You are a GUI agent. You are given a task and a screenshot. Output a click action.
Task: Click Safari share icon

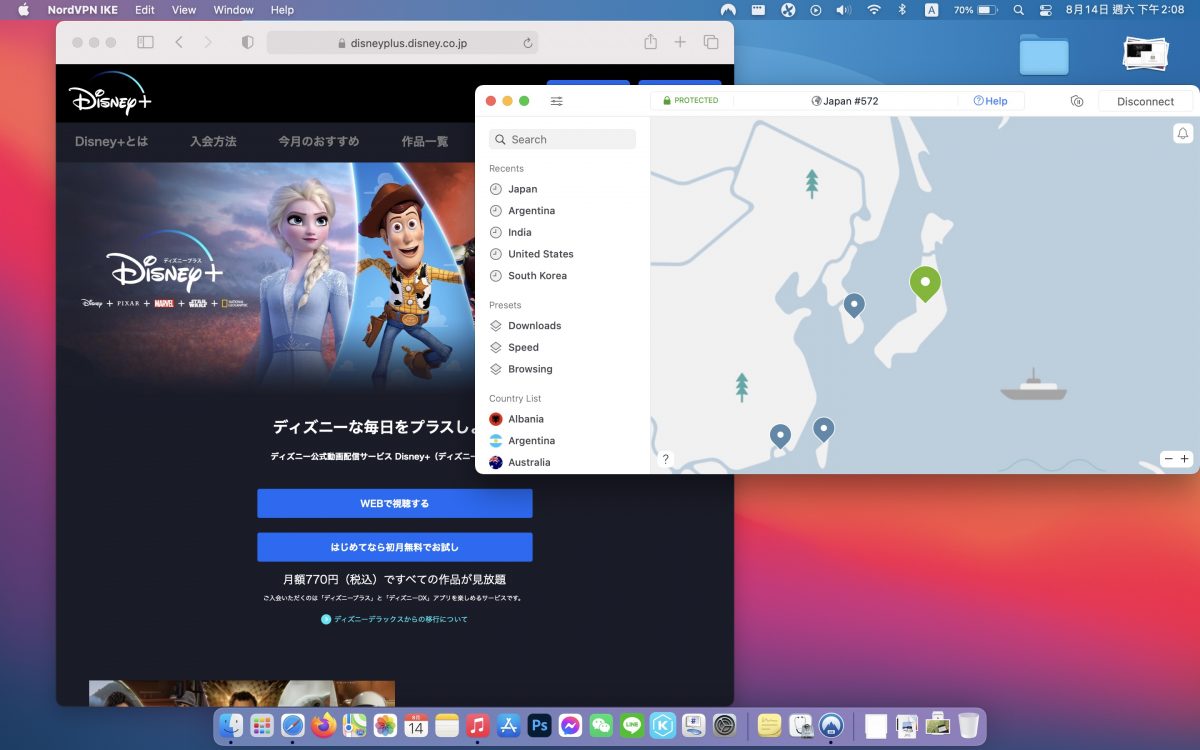[650, 42]
